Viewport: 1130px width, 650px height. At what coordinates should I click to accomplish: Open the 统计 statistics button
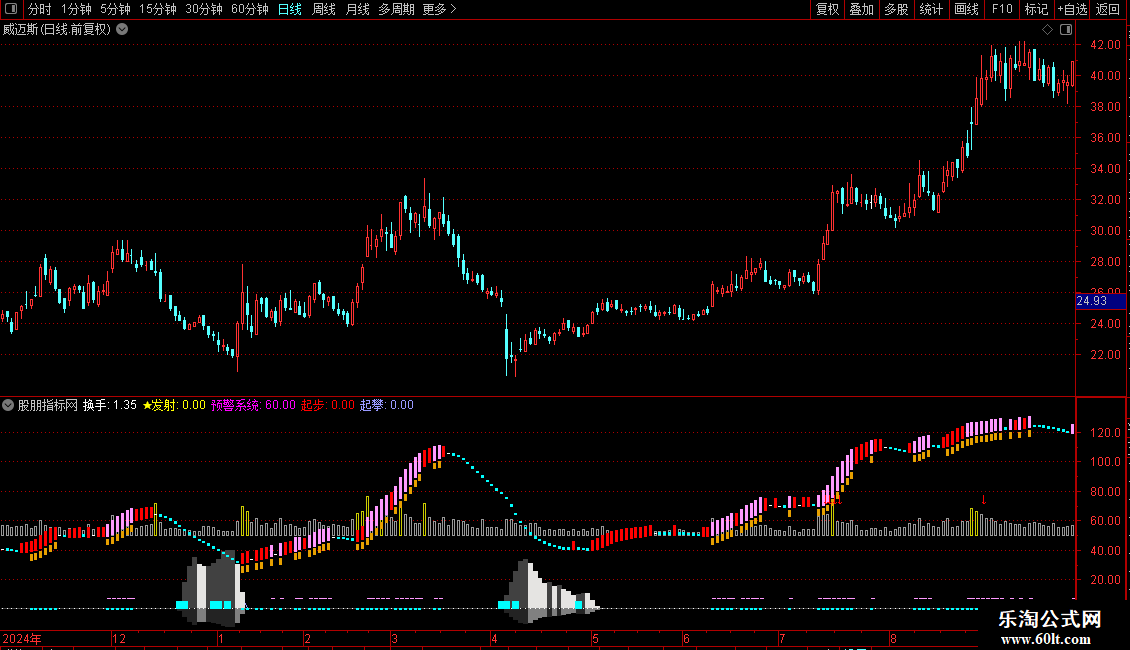931,9
